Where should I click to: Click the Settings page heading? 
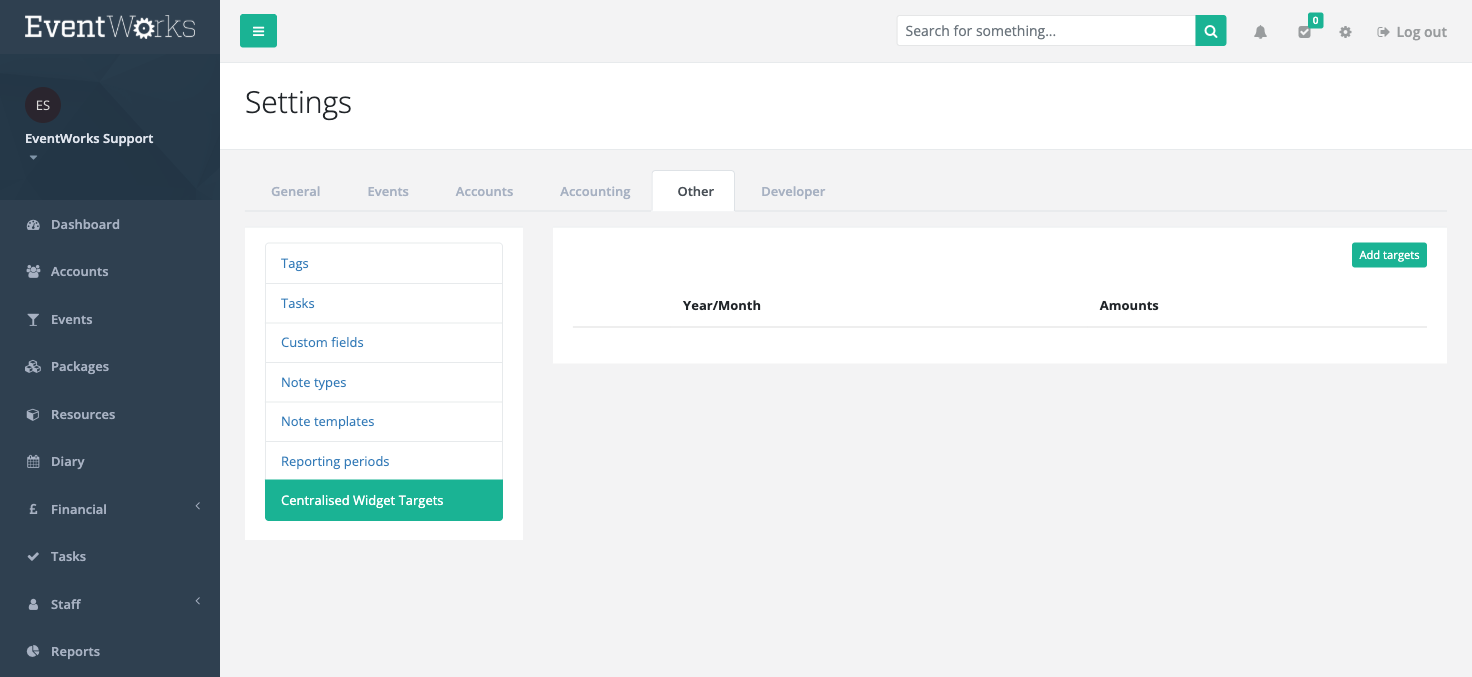pos(298,103)
